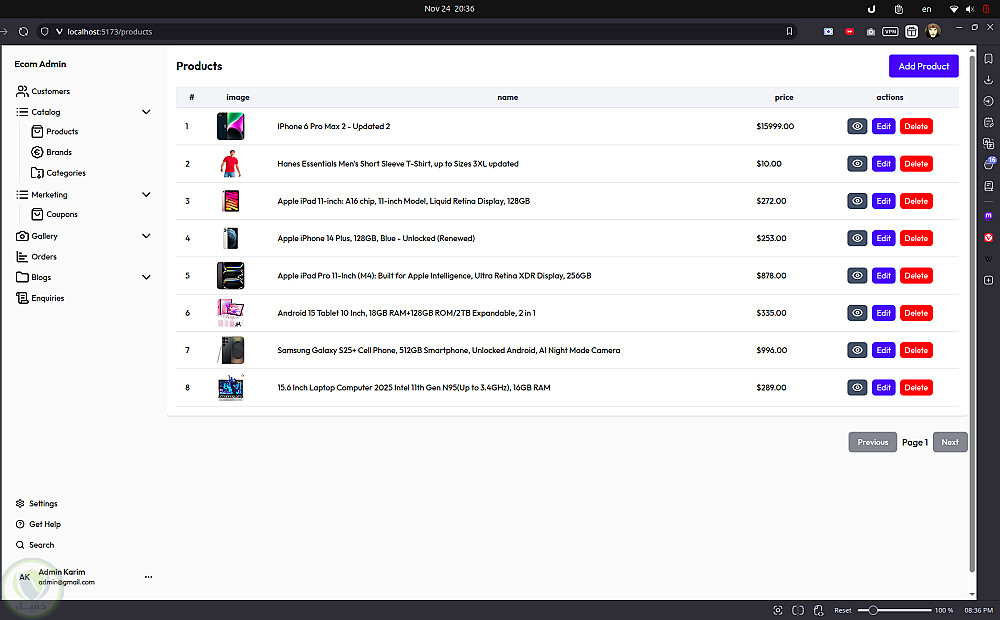The image size is (1000, 620).
Task: Delete the Apple iPad 11-inch A16 product
Action: click(916, 201)
